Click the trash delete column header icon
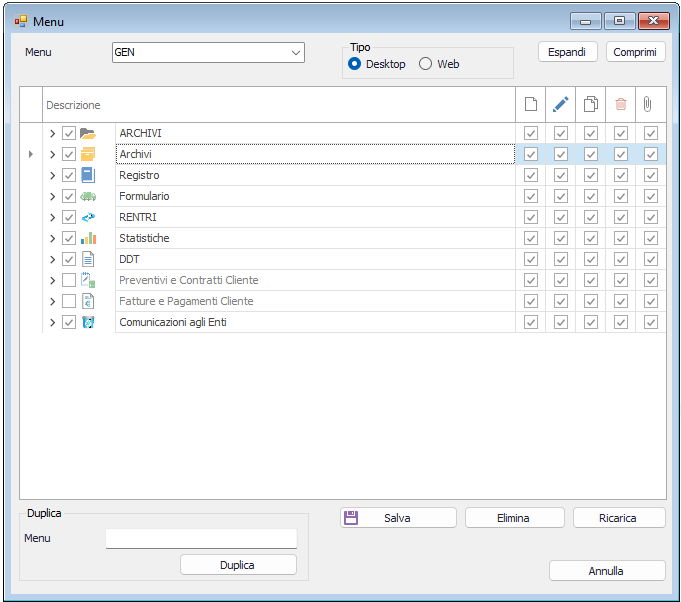Image resolution: width=681 pixels, height=602 pixels. [621, 104]
